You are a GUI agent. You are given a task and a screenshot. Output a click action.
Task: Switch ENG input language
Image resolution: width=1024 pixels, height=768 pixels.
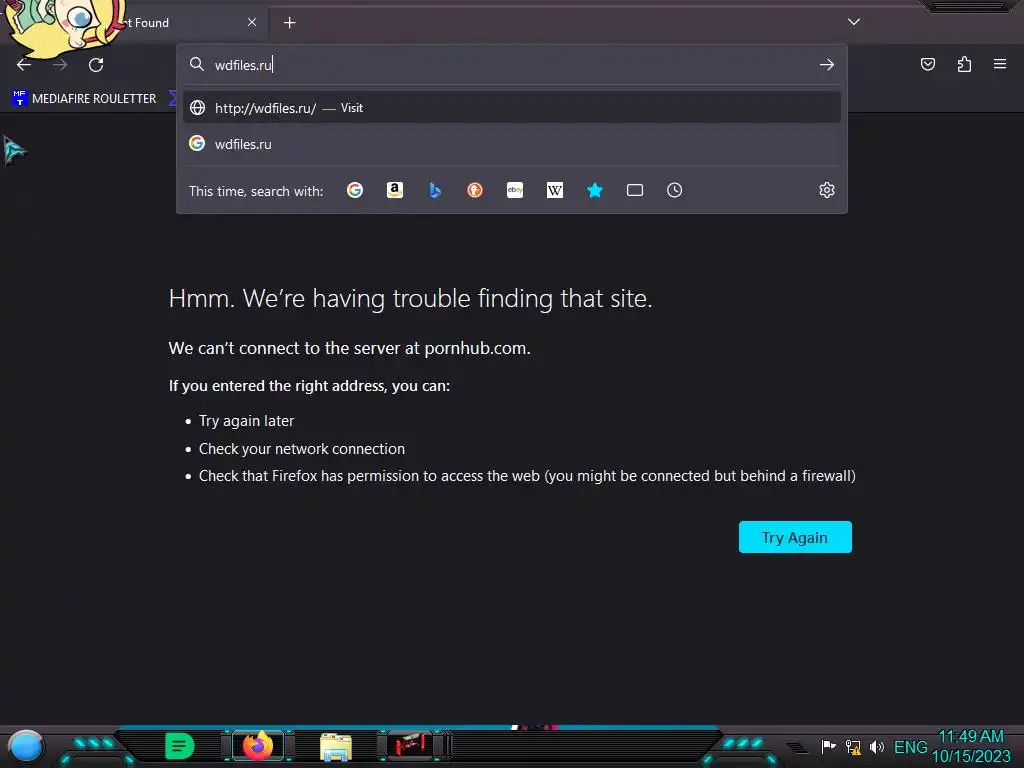910,747
